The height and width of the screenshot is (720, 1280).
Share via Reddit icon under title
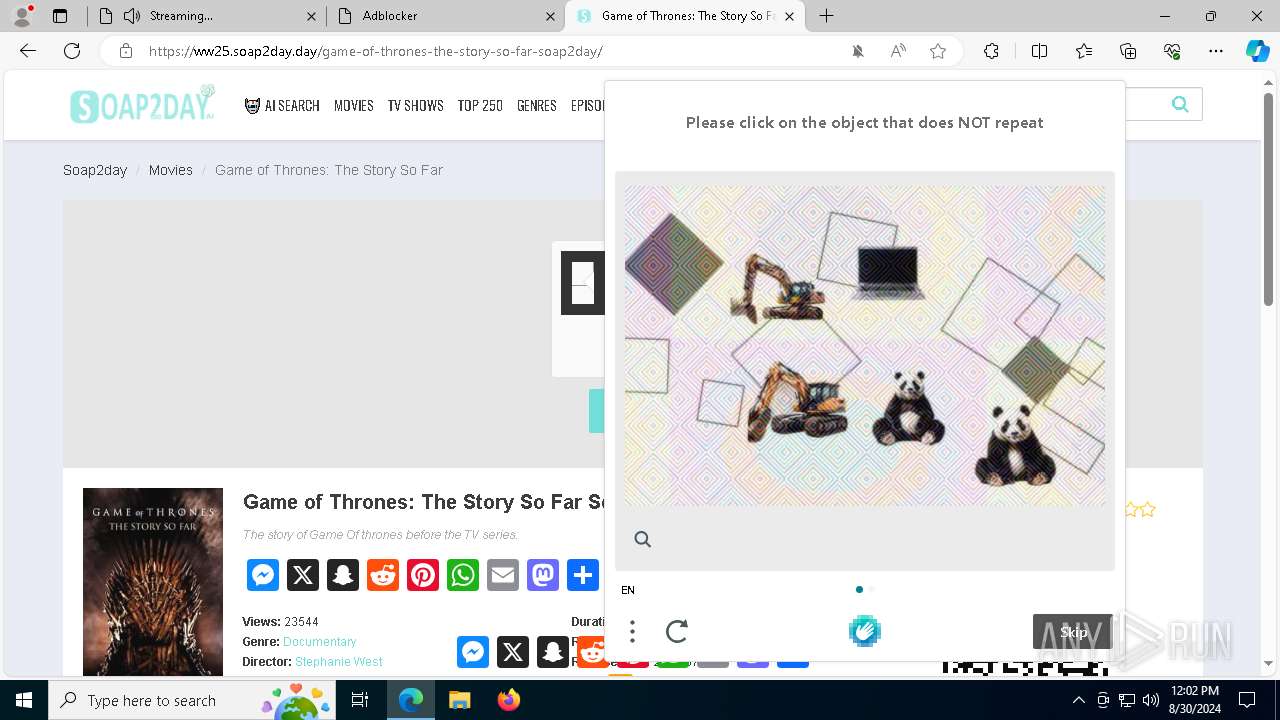click(383, 575)
